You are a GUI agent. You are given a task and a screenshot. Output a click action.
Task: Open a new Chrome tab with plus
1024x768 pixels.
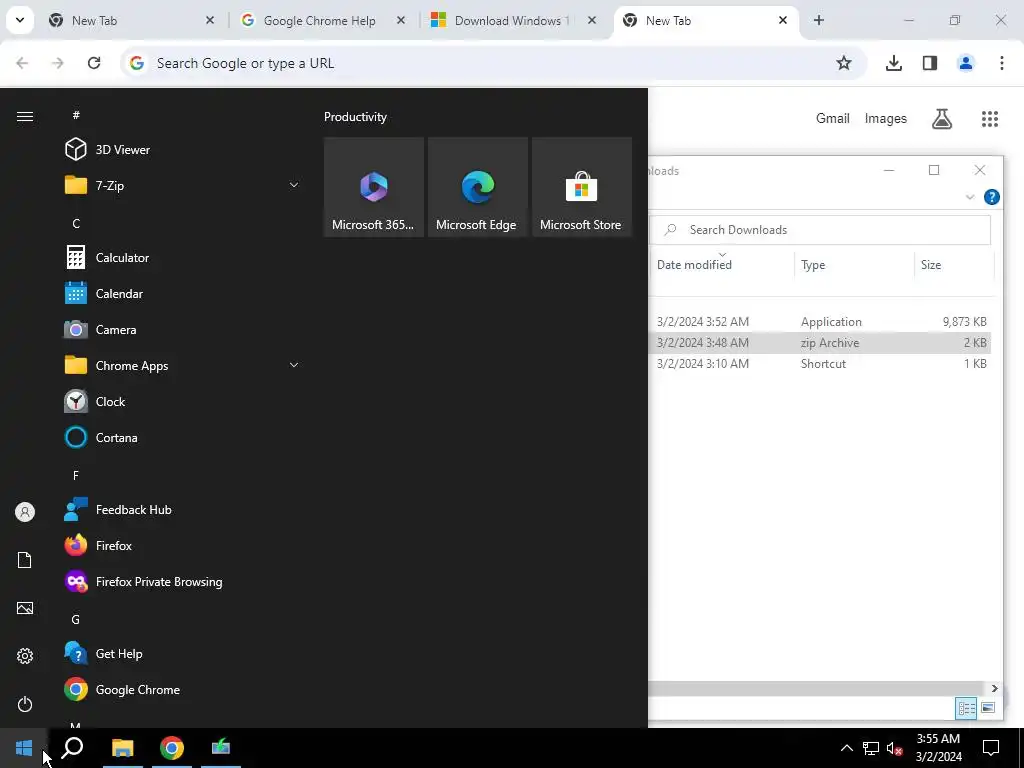pos(819,20)
